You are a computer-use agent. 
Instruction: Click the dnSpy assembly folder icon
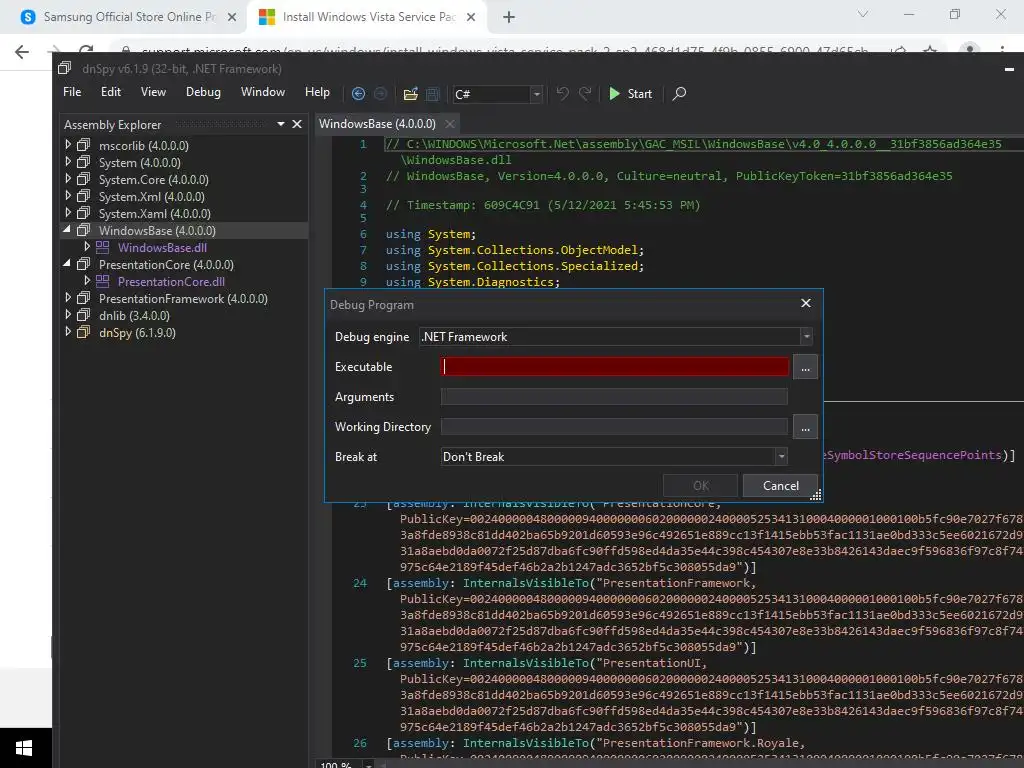(84, 331)
